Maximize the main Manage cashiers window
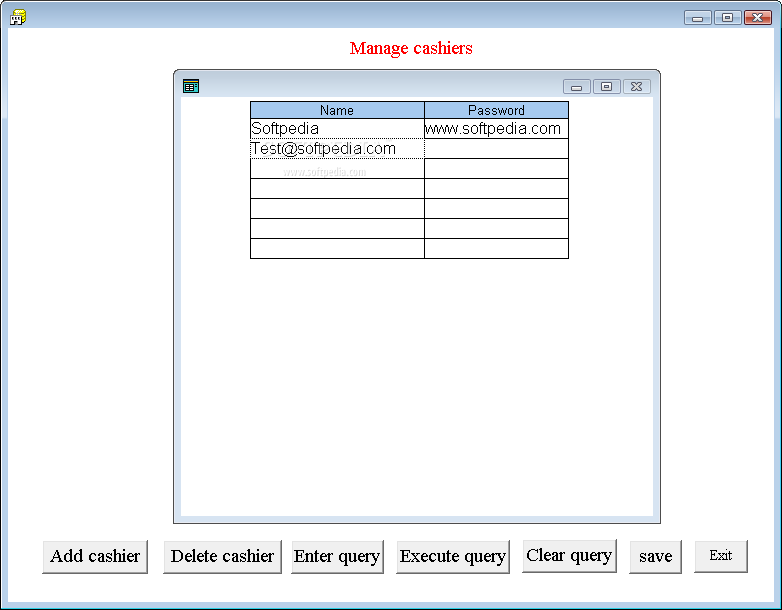This screenshot has width=782, height=610. (728, 18)
